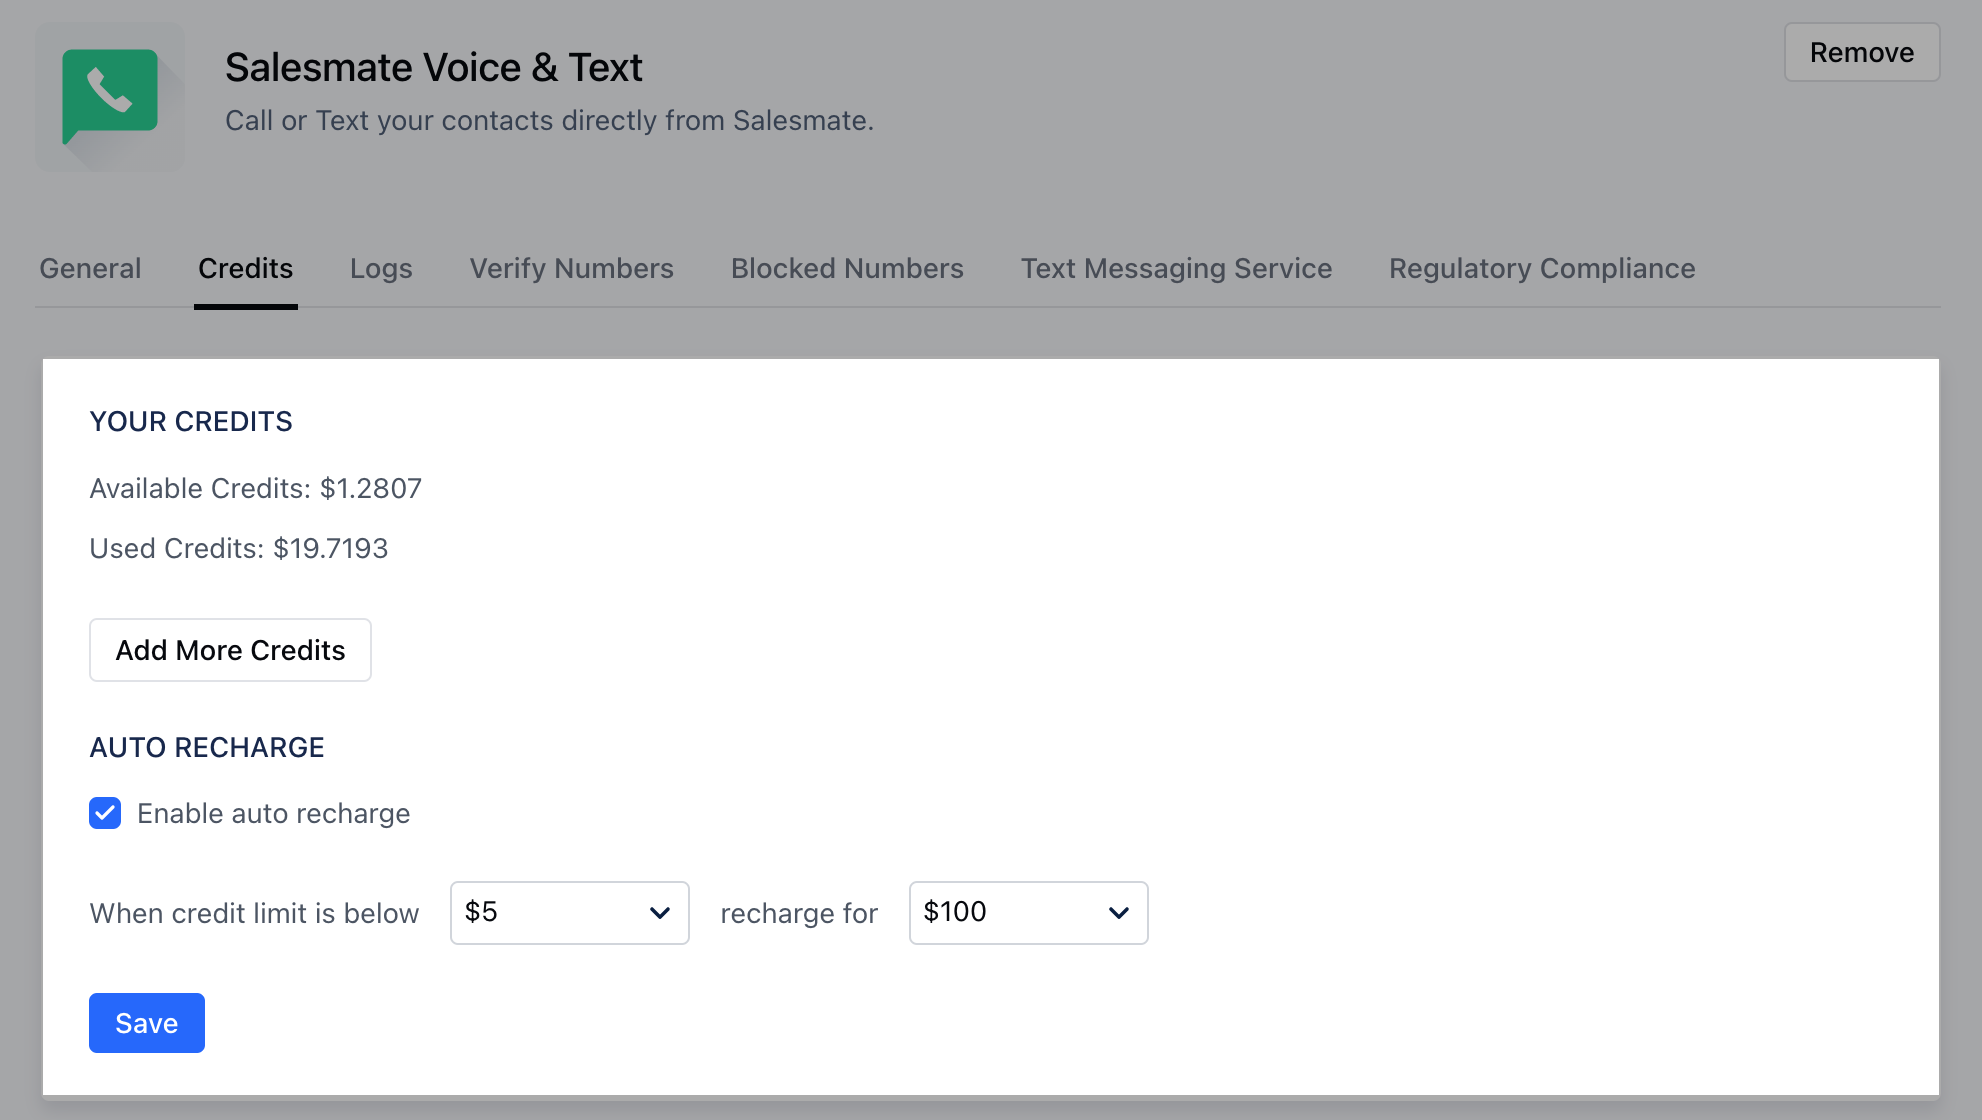This screenshot has height=1120, width=1982.
Task: Switch to the General tab
Action: pos(90,268)
